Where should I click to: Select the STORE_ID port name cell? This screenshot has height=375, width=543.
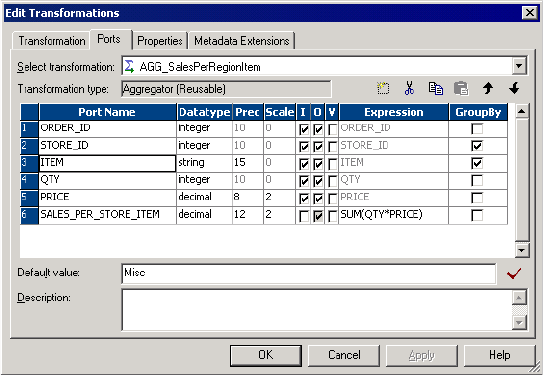(107, 146)
